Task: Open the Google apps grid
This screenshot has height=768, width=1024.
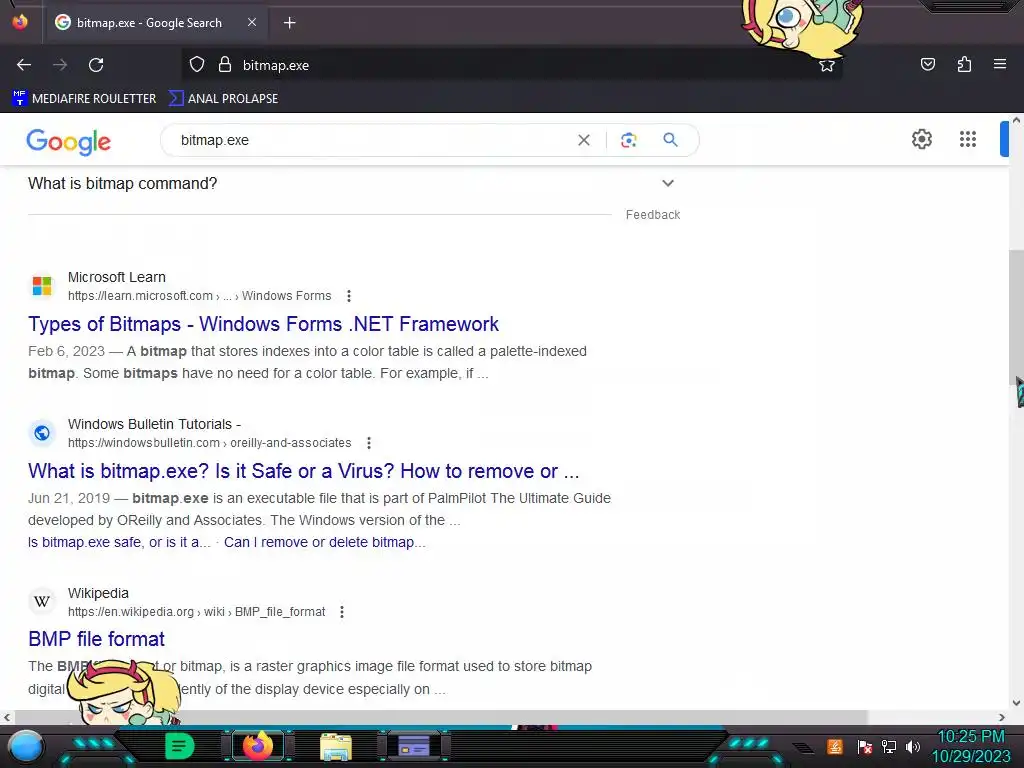Action: pyautogui.click(x=968, y=139)
